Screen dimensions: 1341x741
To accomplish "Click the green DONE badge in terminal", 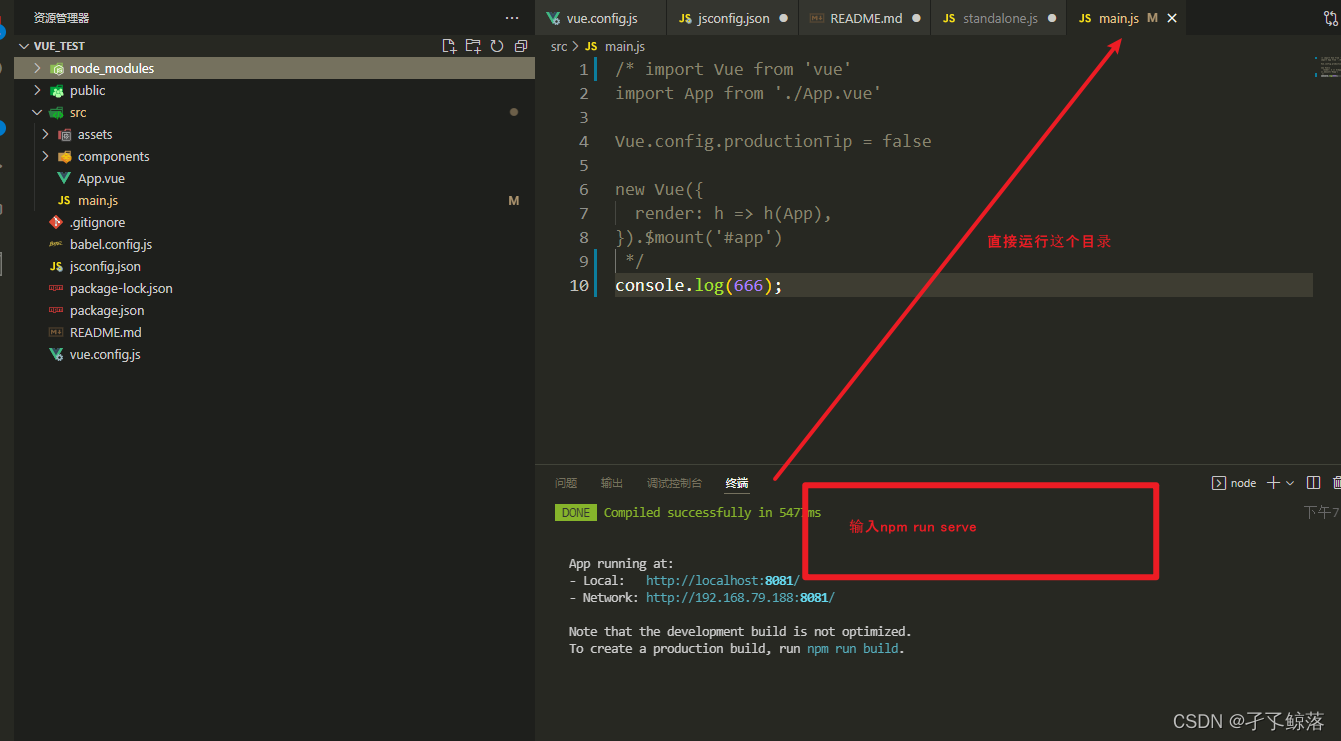I will (576, 512).
